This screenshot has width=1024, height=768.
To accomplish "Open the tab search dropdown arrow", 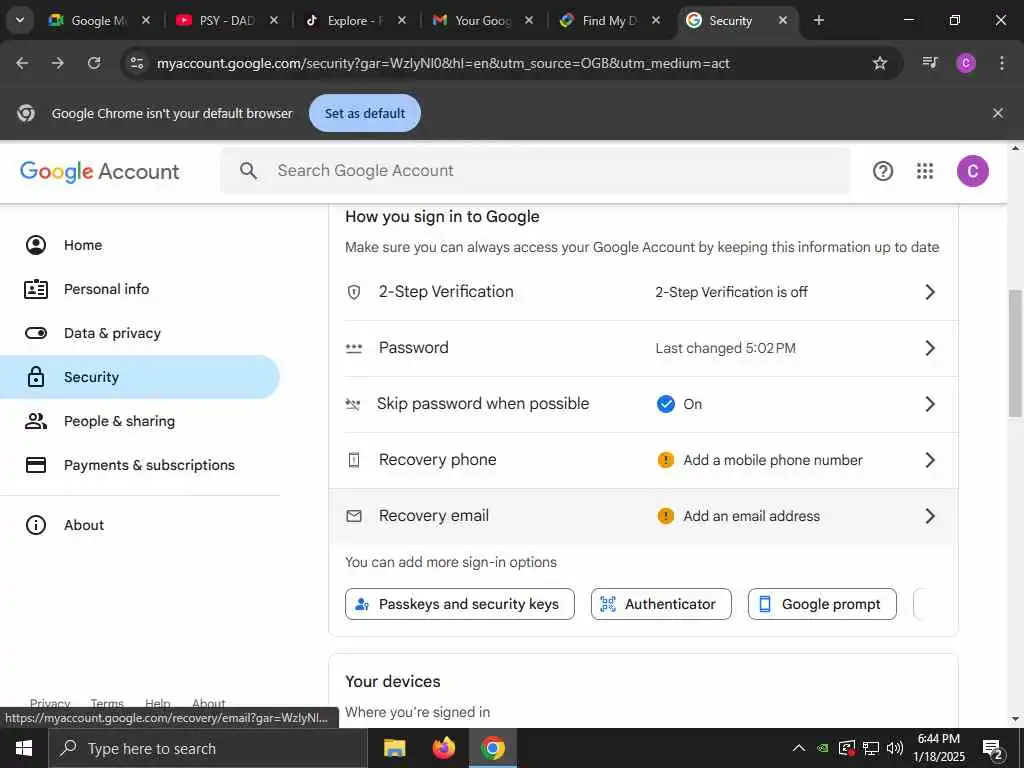I will pyautogui.click(x=20, y=20).
